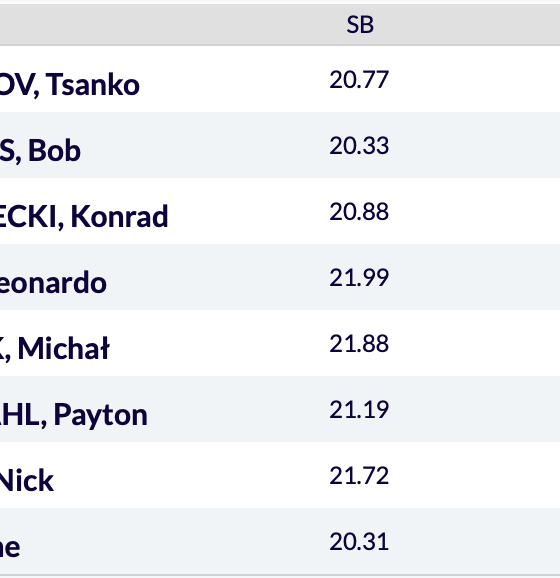
Task: Select the 20.88 season best value
Action: point(359,212)
